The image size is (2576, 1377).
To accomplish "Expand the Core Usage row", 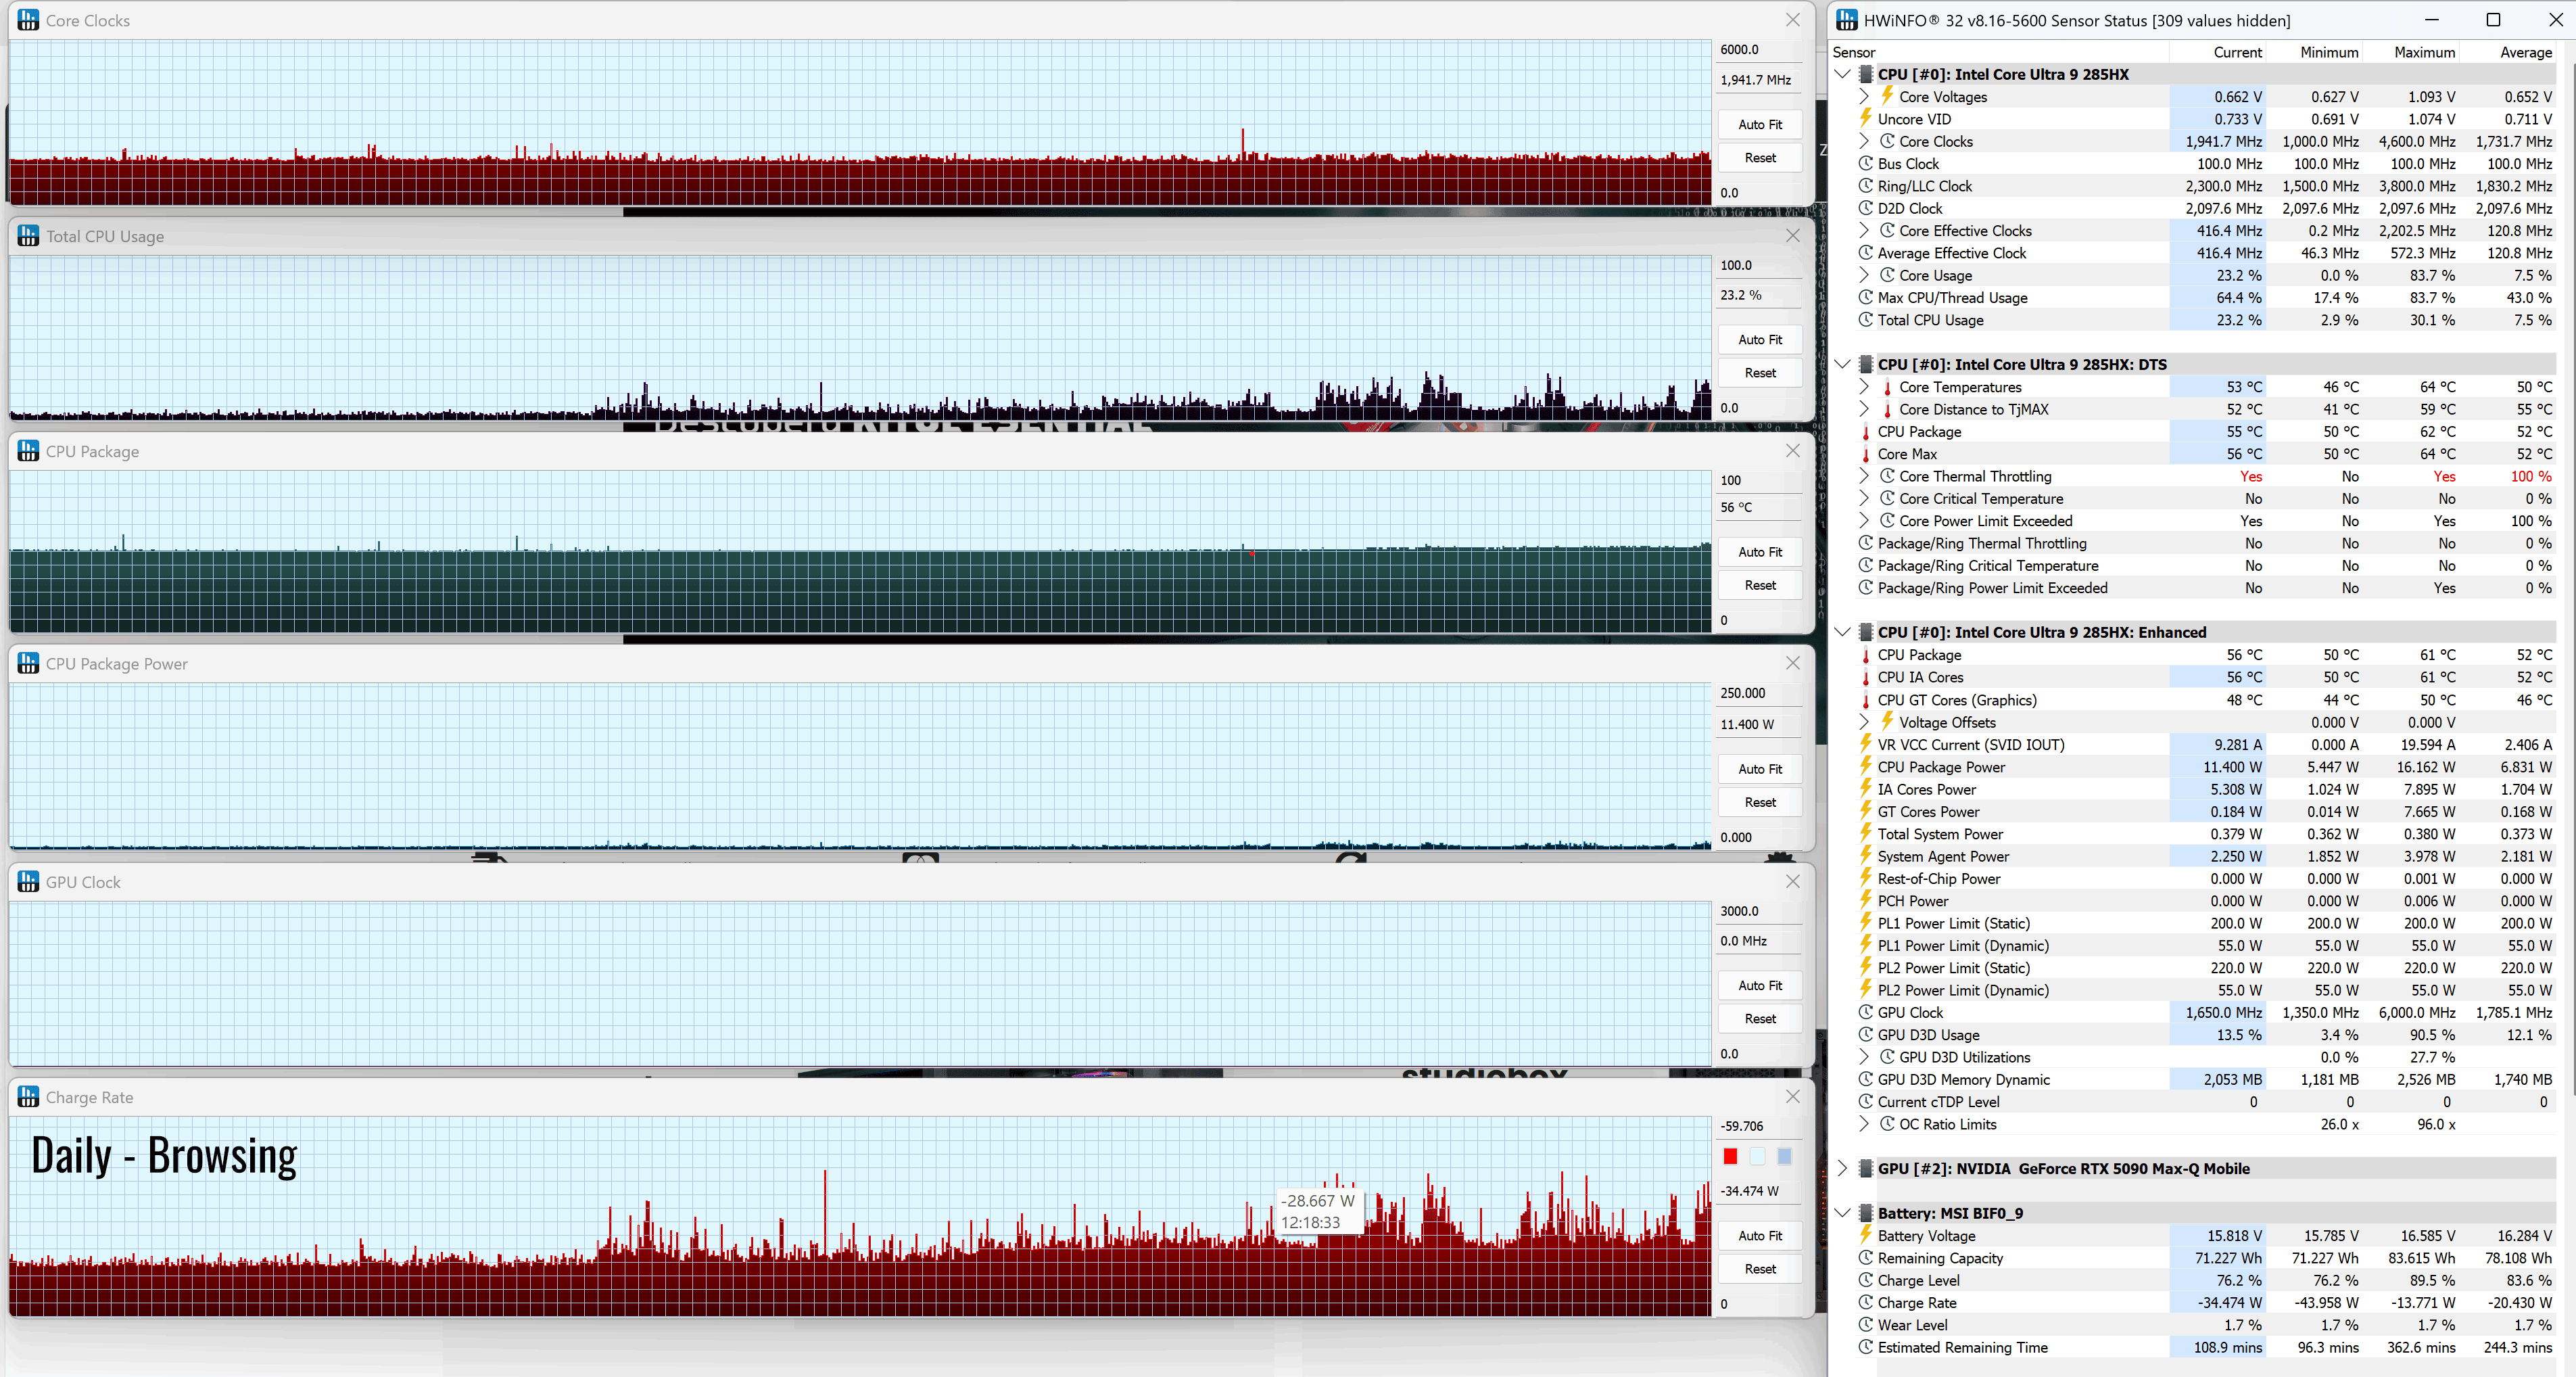I will 1864,275.
